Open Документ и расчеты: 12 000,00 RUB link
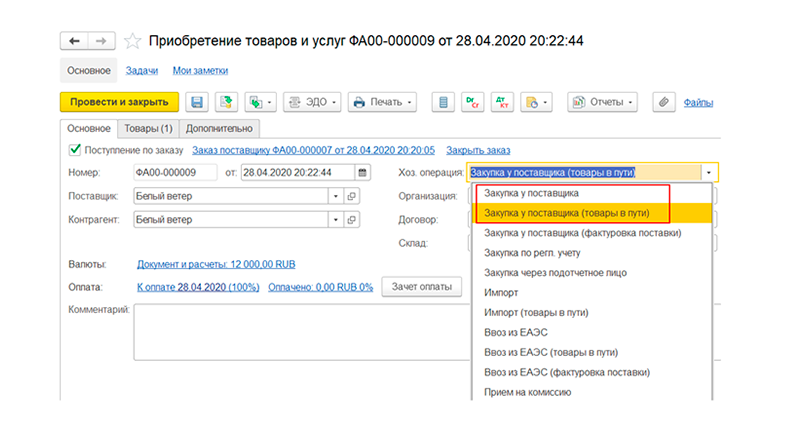 tap(216, 265)
